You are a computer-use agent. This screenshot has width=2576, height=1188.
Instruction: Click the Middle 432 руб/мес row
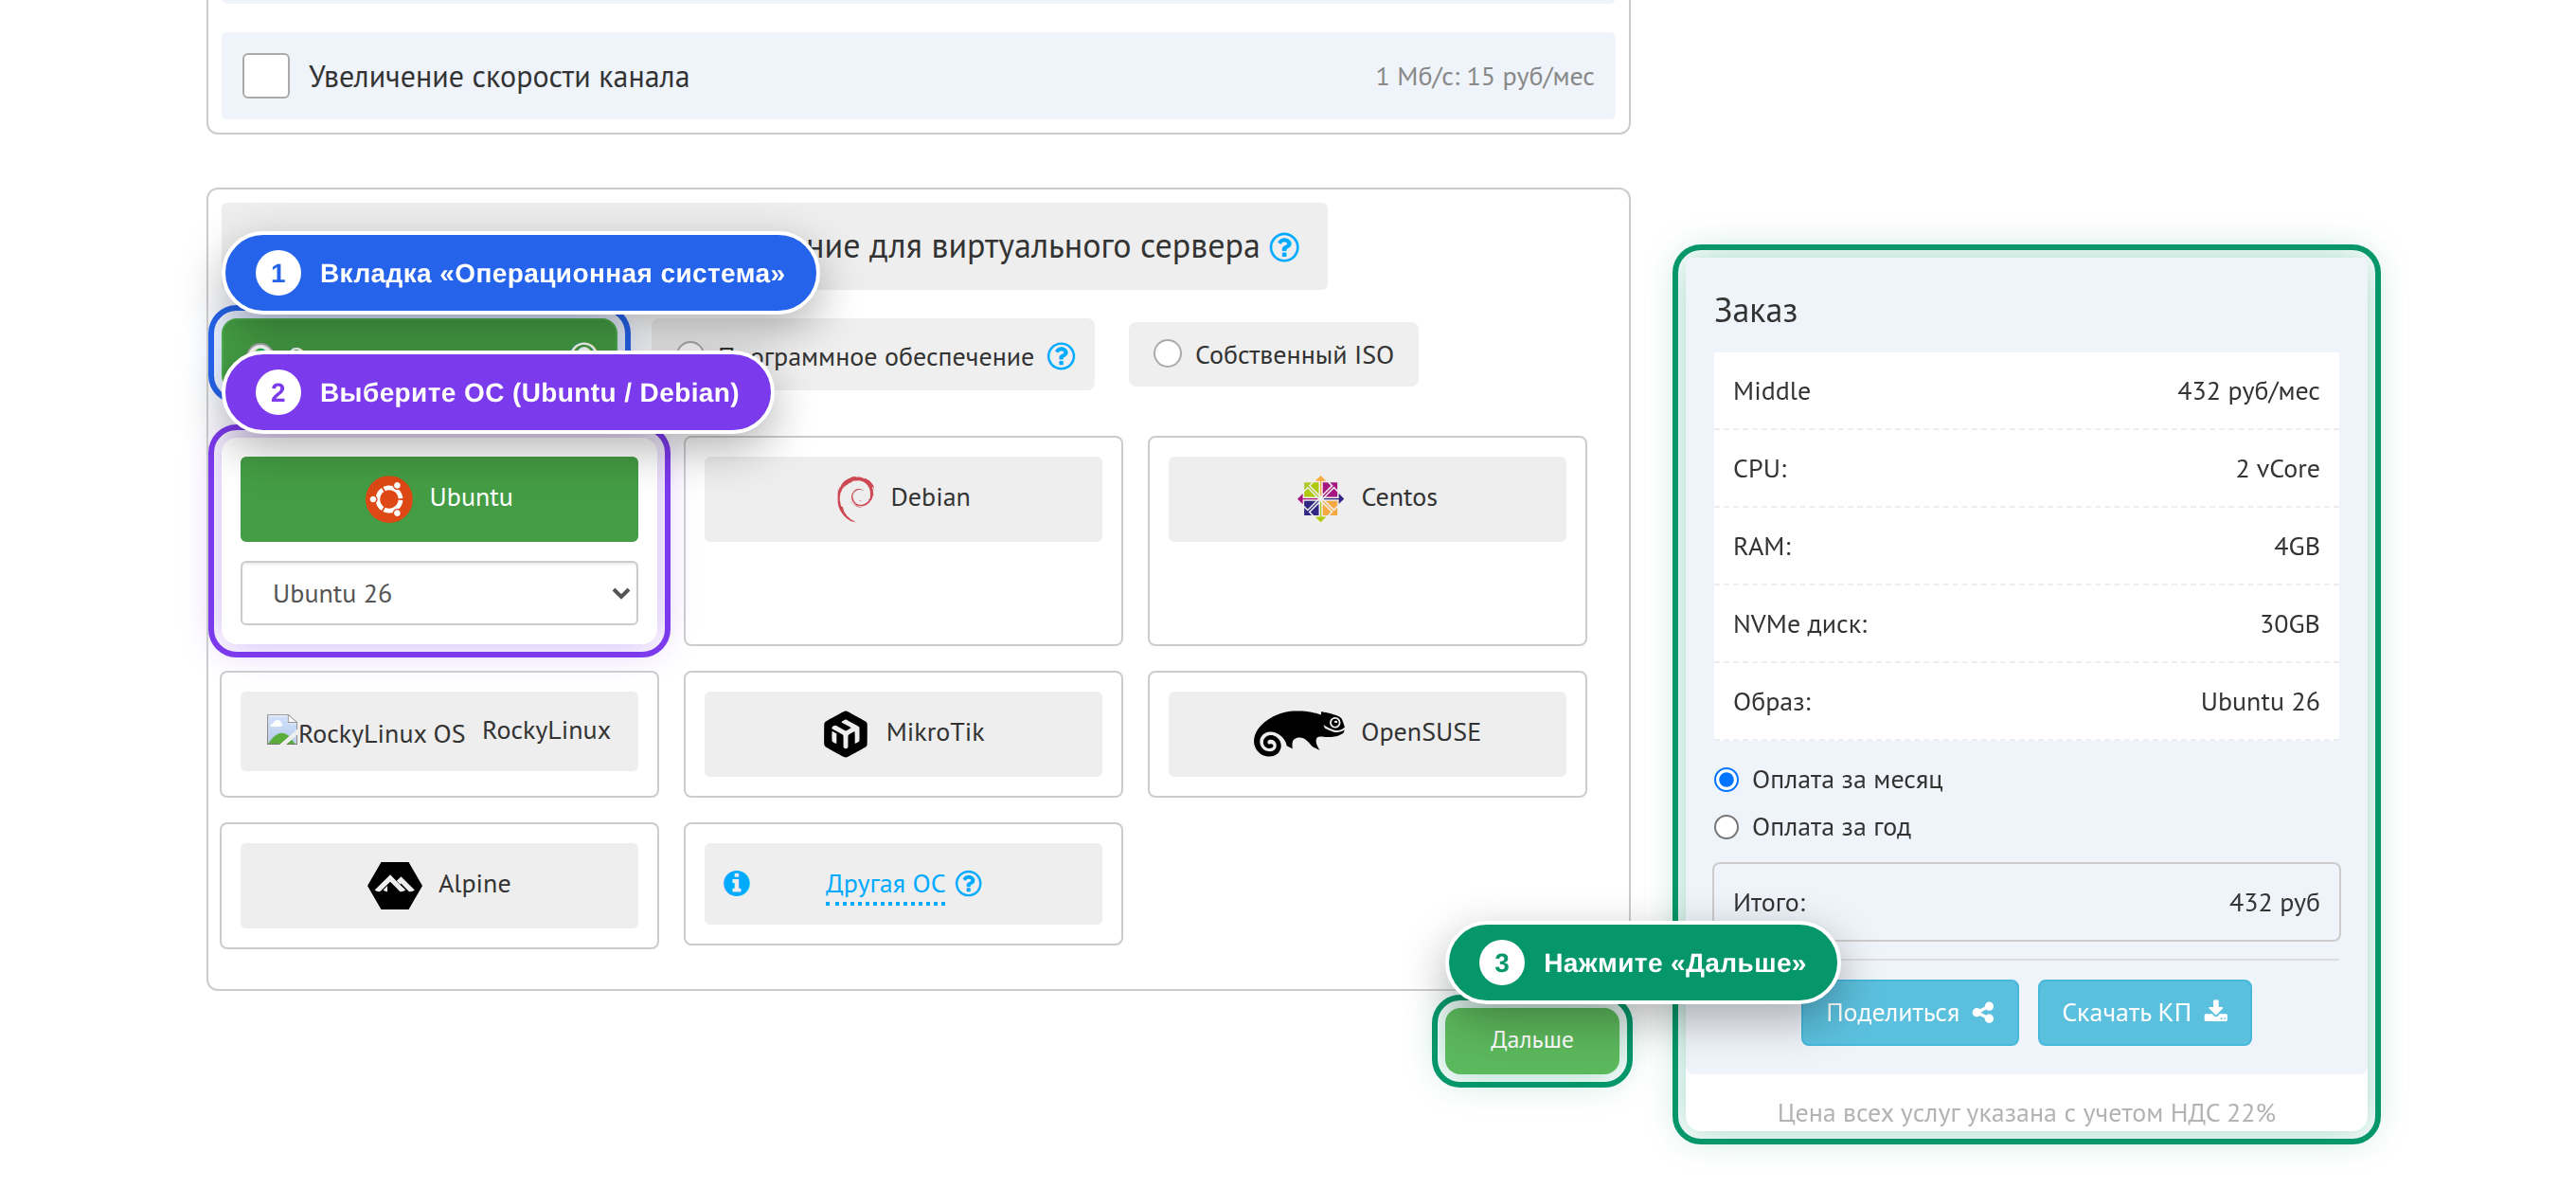coord(2026,391)
